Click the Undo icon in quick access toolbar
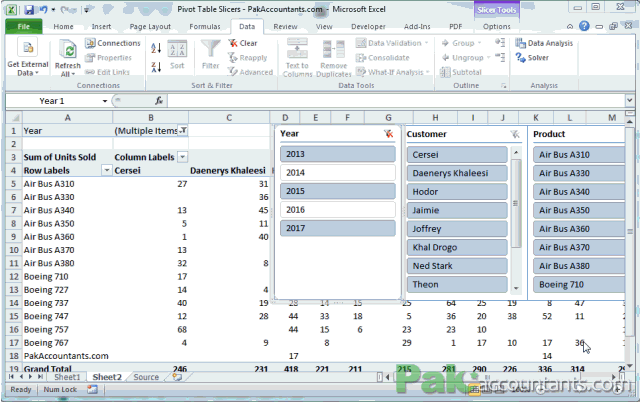This screenshot has height=402, width=640. click(x=43, y=9)
